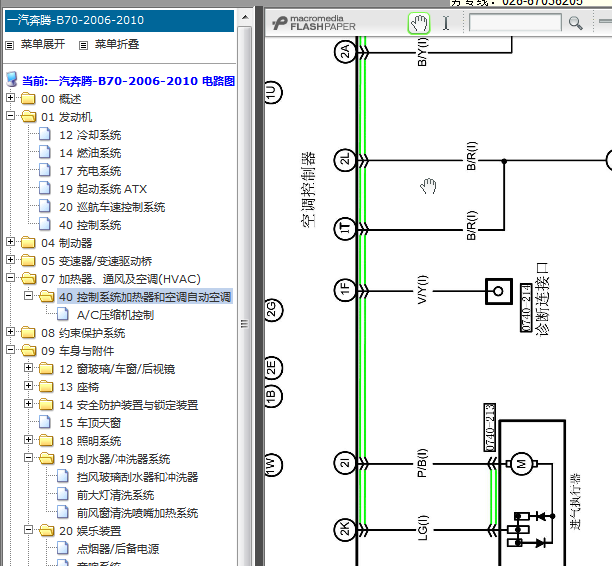Viewport: 612px width, 566px height.
Task: Click the FlashPaper search input field
Action: [x=515, y=23]
